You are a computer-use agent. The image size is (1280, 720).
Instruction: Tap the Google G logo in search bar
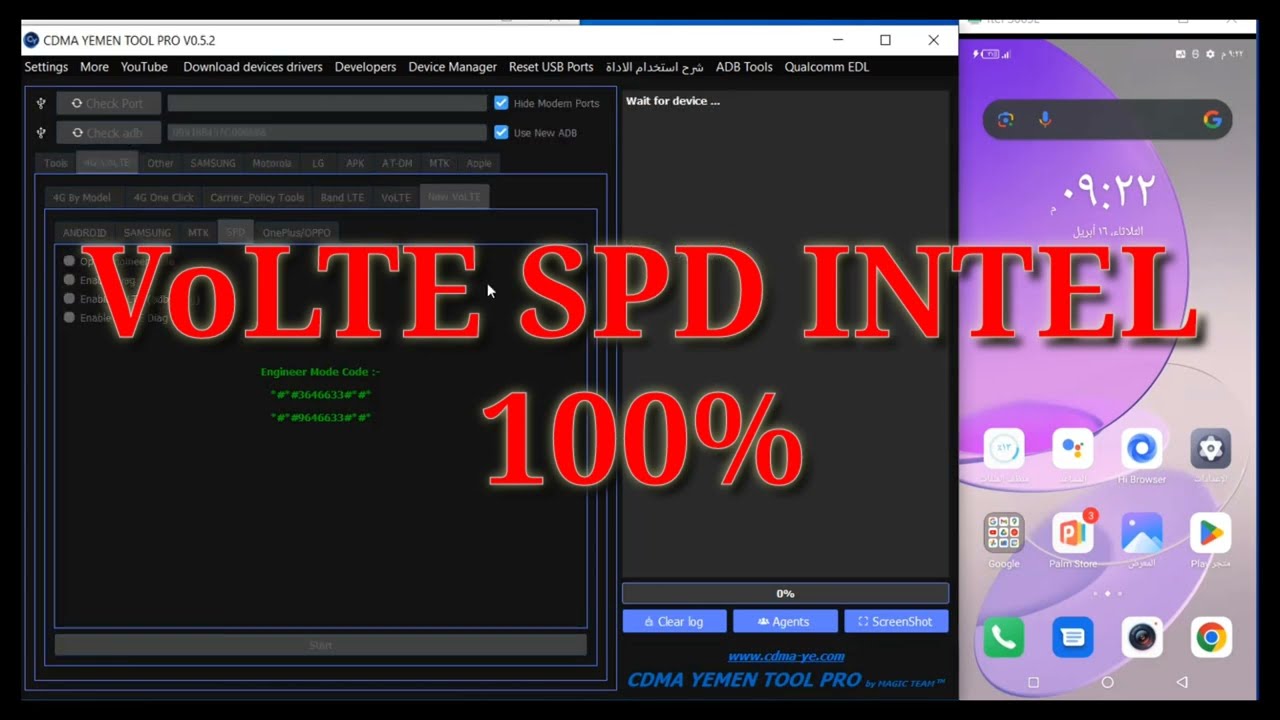click(1212, 120)
